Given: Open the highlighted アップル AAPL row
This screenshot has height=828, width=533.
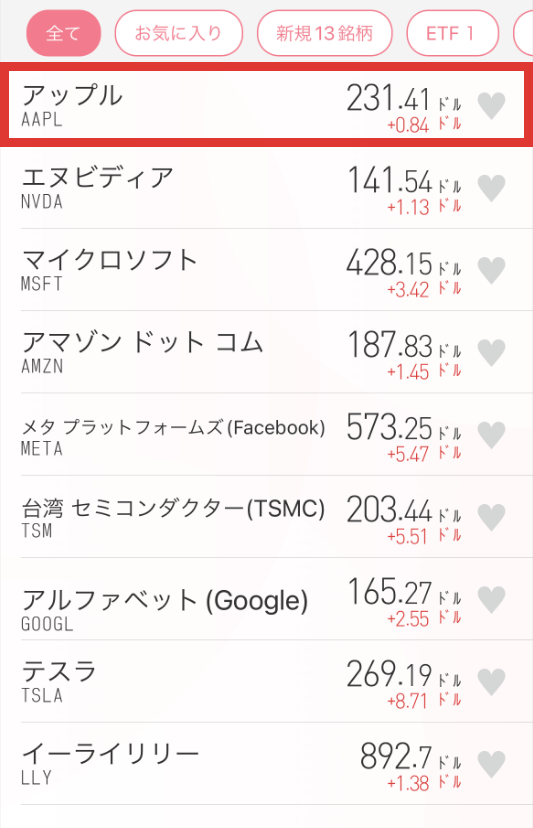Looking at the screenshot, I should [266, 105].
